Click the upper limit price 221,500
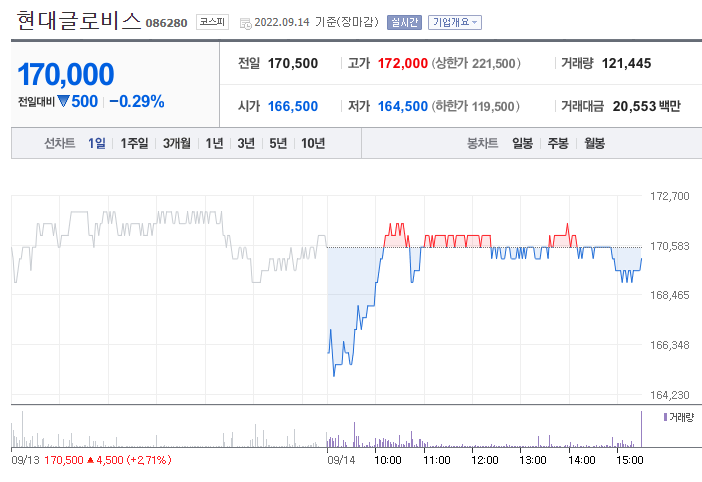This screenshot has height=482, width=702. [x=493, y=64]
